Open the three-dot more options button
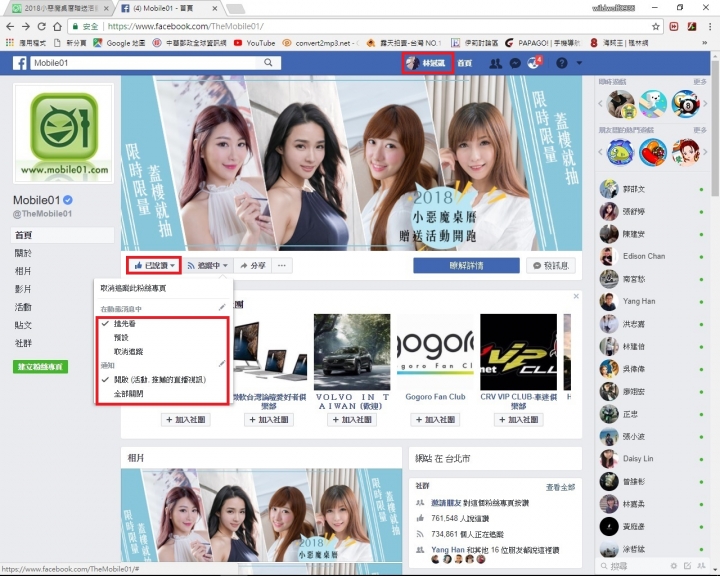This screenshot has height=576, width=720. coord(282,265)
